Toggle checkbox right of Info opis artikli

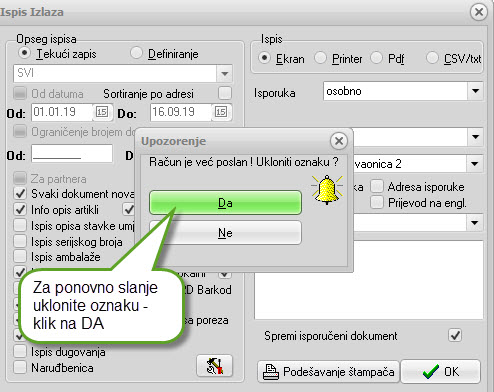click(129, 209)
